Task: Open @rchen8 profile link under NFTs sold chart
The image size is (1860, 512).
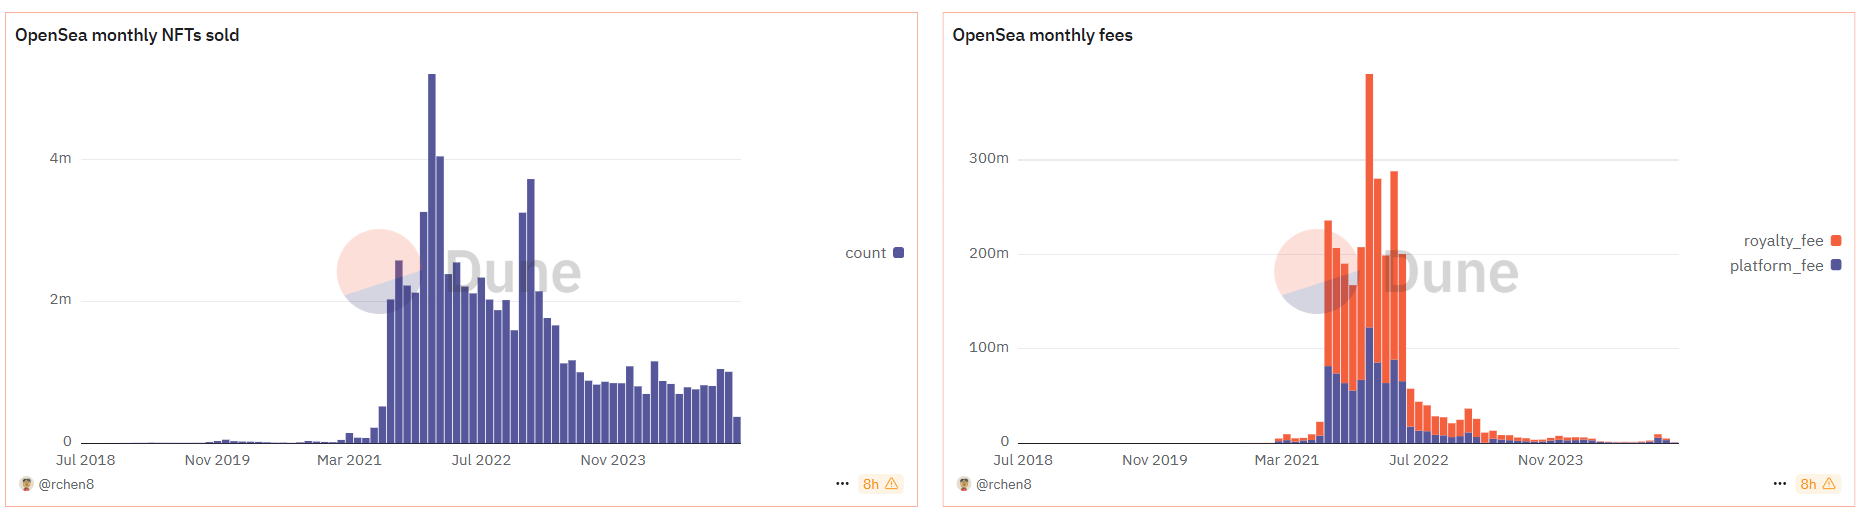Action: click(x=66, y=484)
